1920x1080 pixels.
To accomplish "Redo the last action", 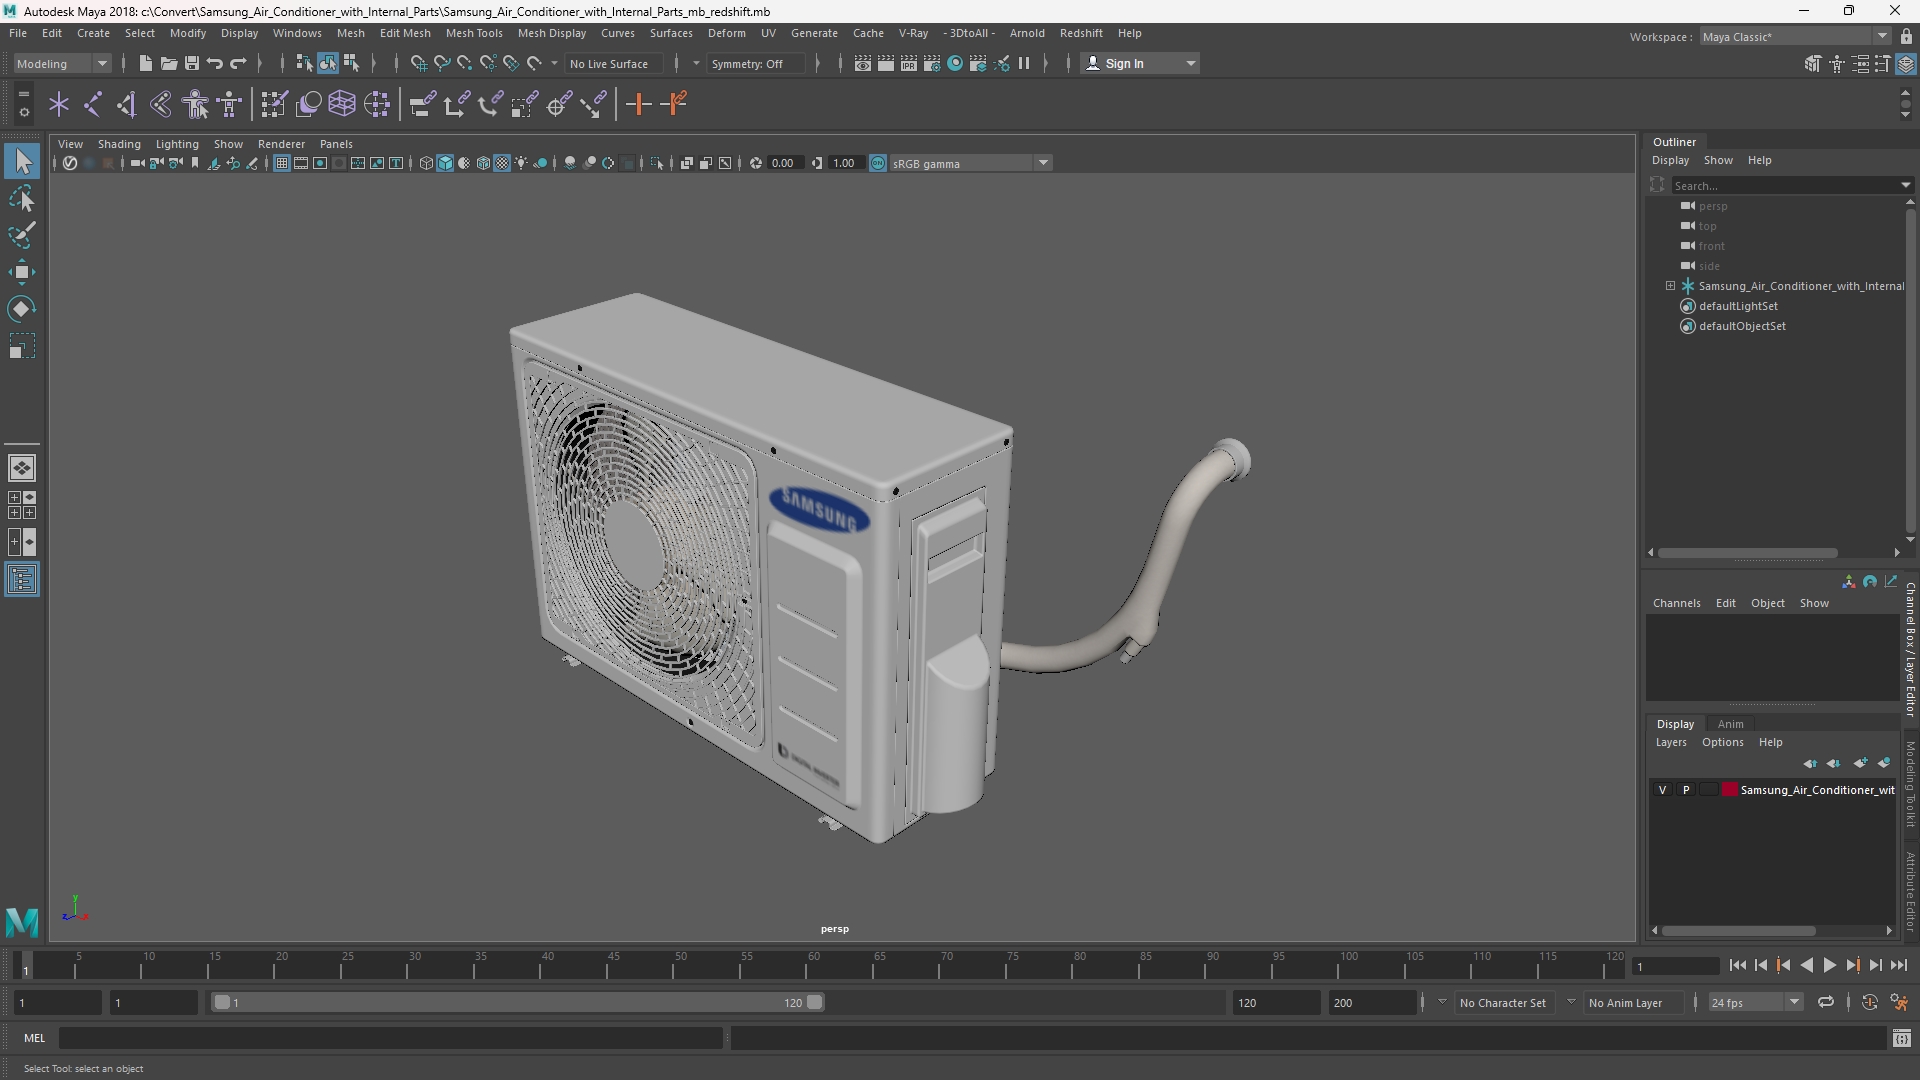I will 237,63.
